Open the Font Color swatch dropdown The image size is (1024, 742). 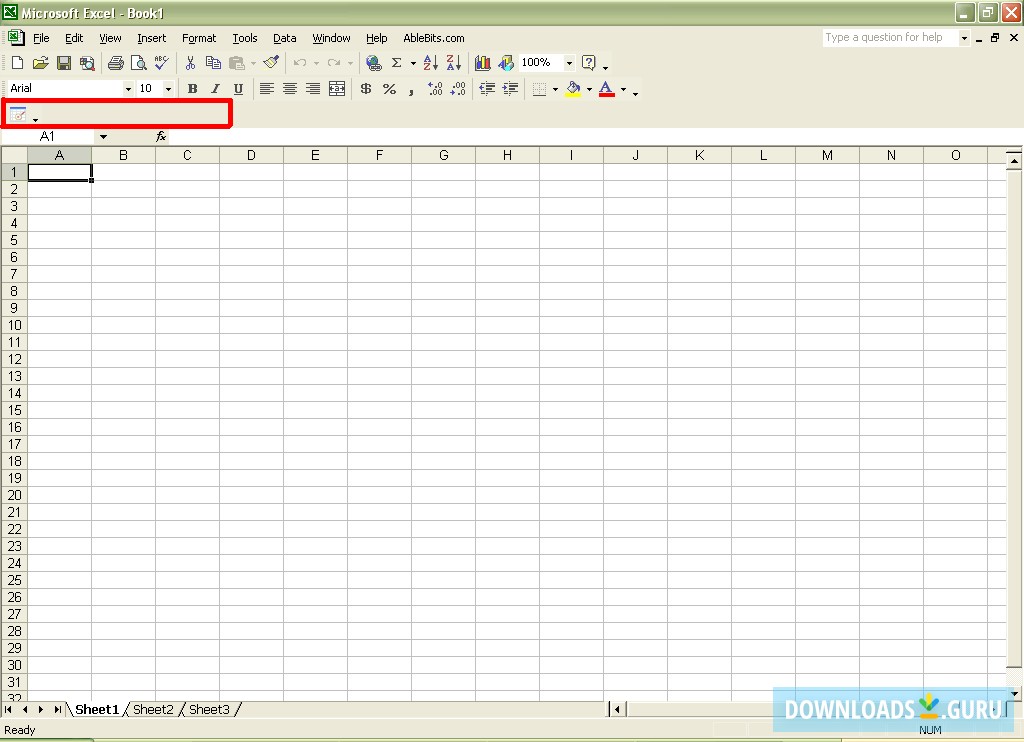point(622,89)
